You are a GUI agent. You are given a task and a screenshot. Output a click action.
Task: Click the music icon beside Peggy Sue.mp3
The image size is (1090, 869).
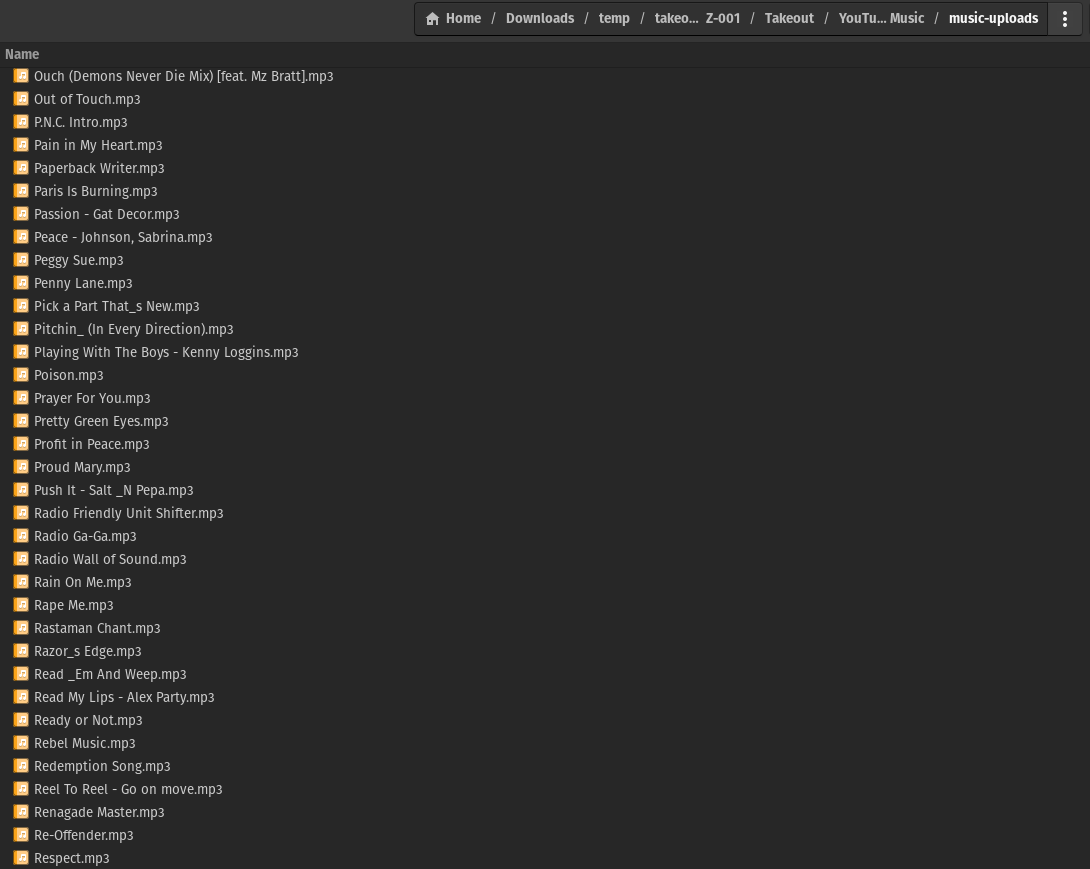(x=21, y=259)
